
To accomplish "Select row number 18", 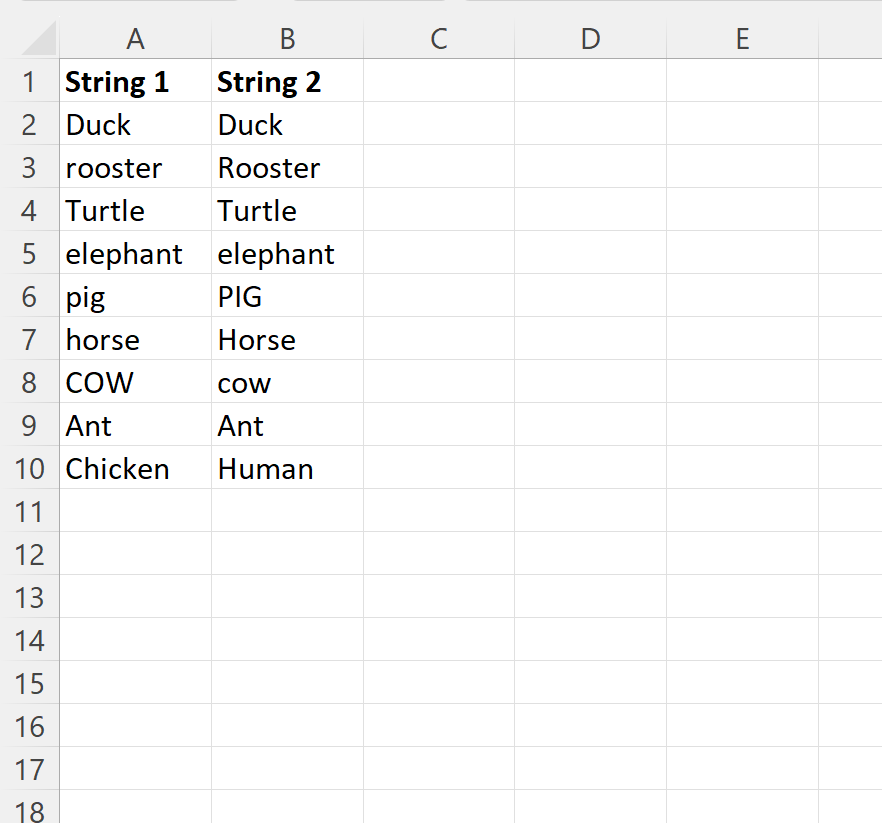I will point(29,811).
